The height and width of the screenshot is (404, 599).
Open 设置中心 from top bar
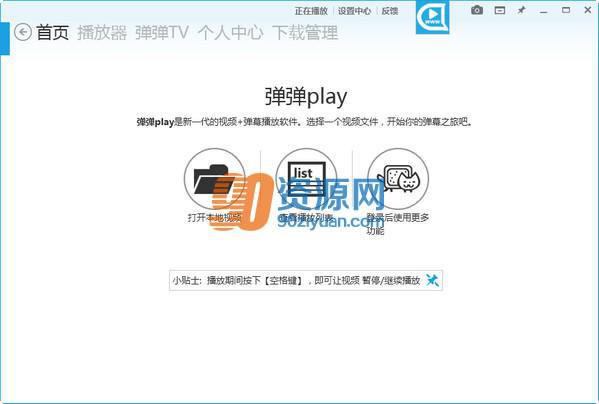point(355,11)
